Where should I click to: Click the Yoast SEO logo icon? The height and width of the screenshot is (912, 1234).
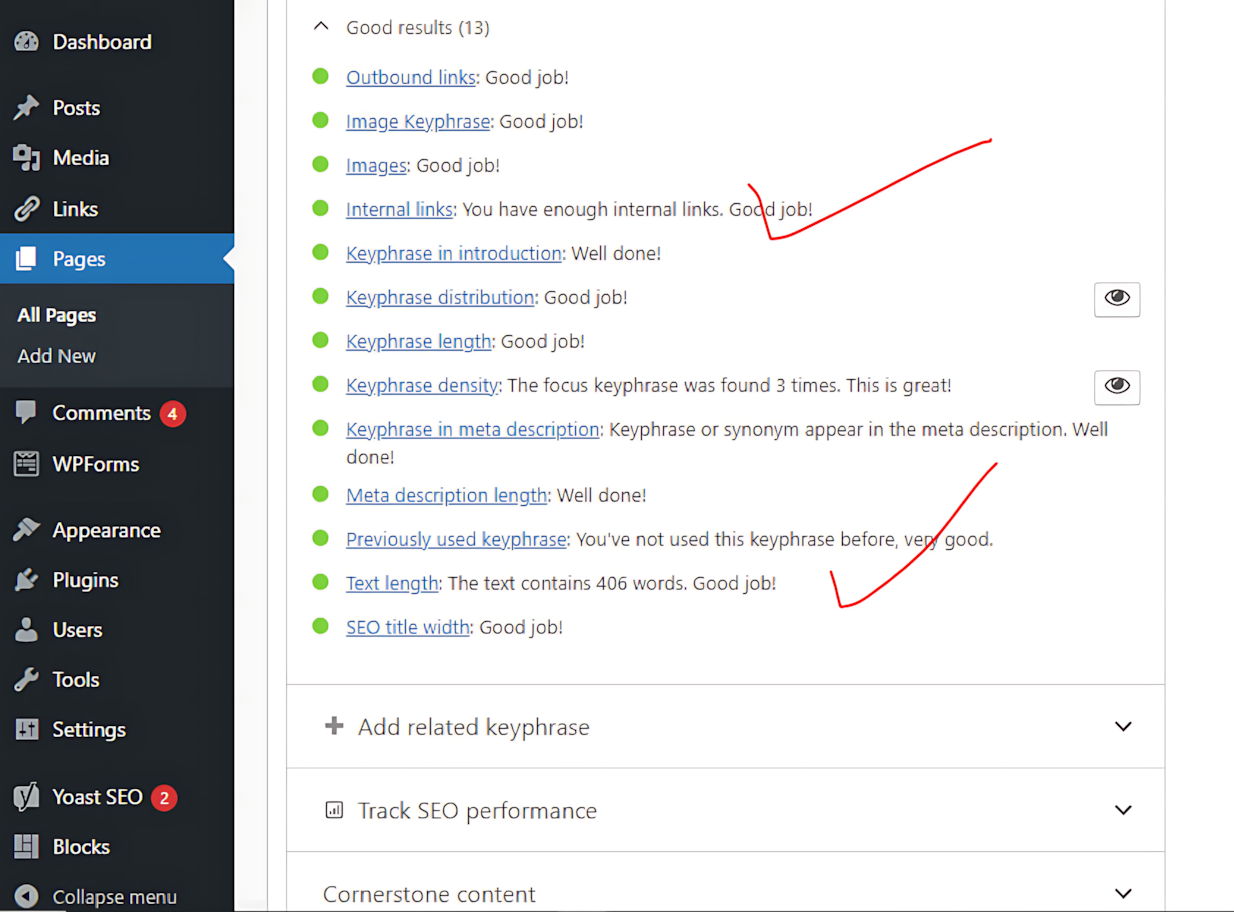(26, 797)
